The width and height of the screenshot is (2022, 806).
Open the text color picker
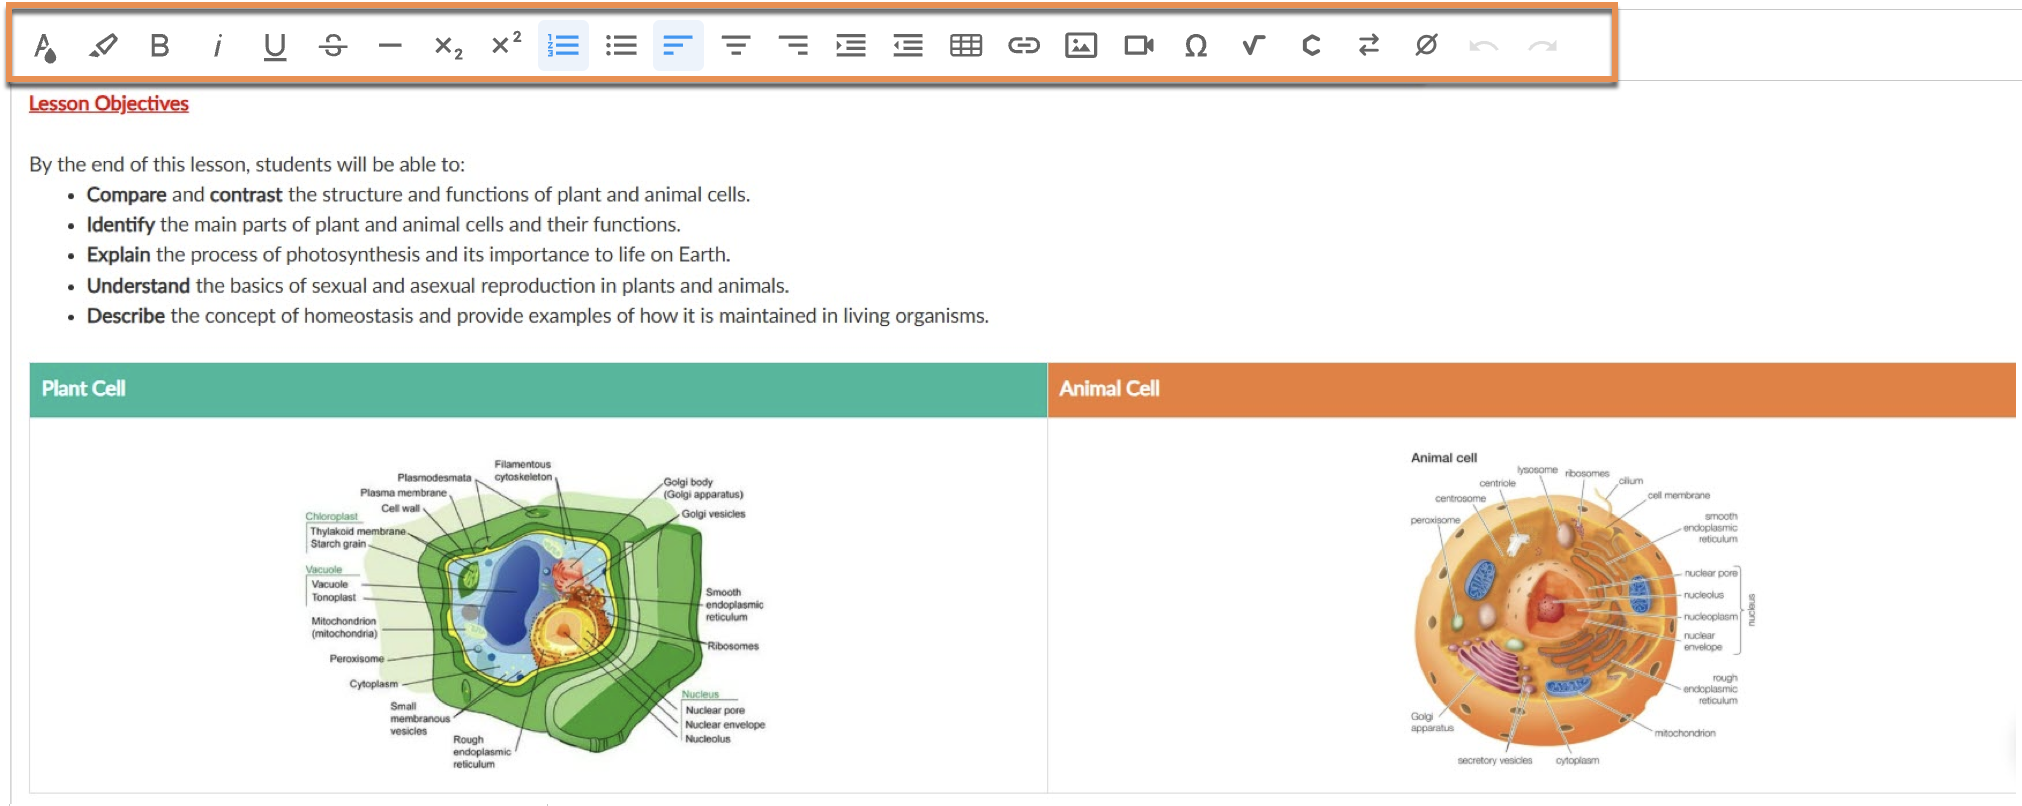(45, 46)
